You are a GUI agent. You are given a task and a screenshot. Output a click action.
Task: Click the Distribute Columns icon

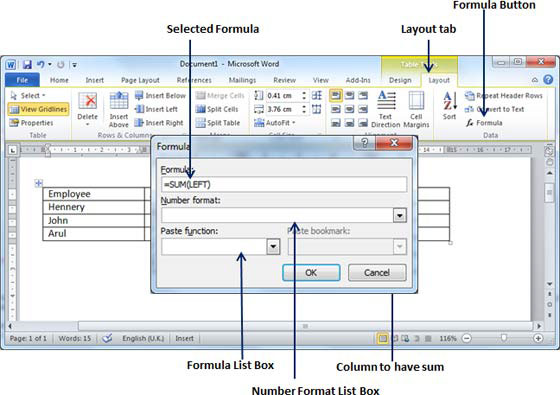tap(316, 109)
